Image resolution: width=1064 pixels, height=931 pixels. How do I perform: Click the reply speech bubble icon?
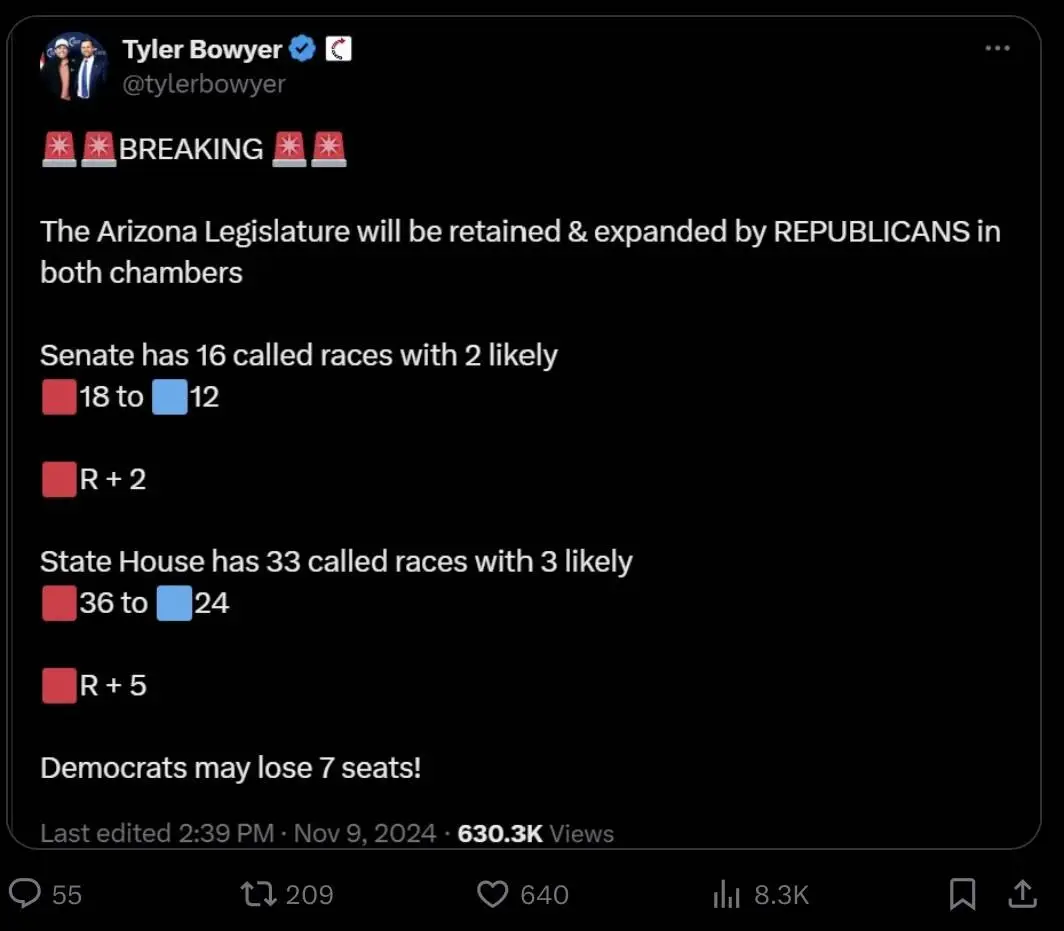[x=24, y=893]
